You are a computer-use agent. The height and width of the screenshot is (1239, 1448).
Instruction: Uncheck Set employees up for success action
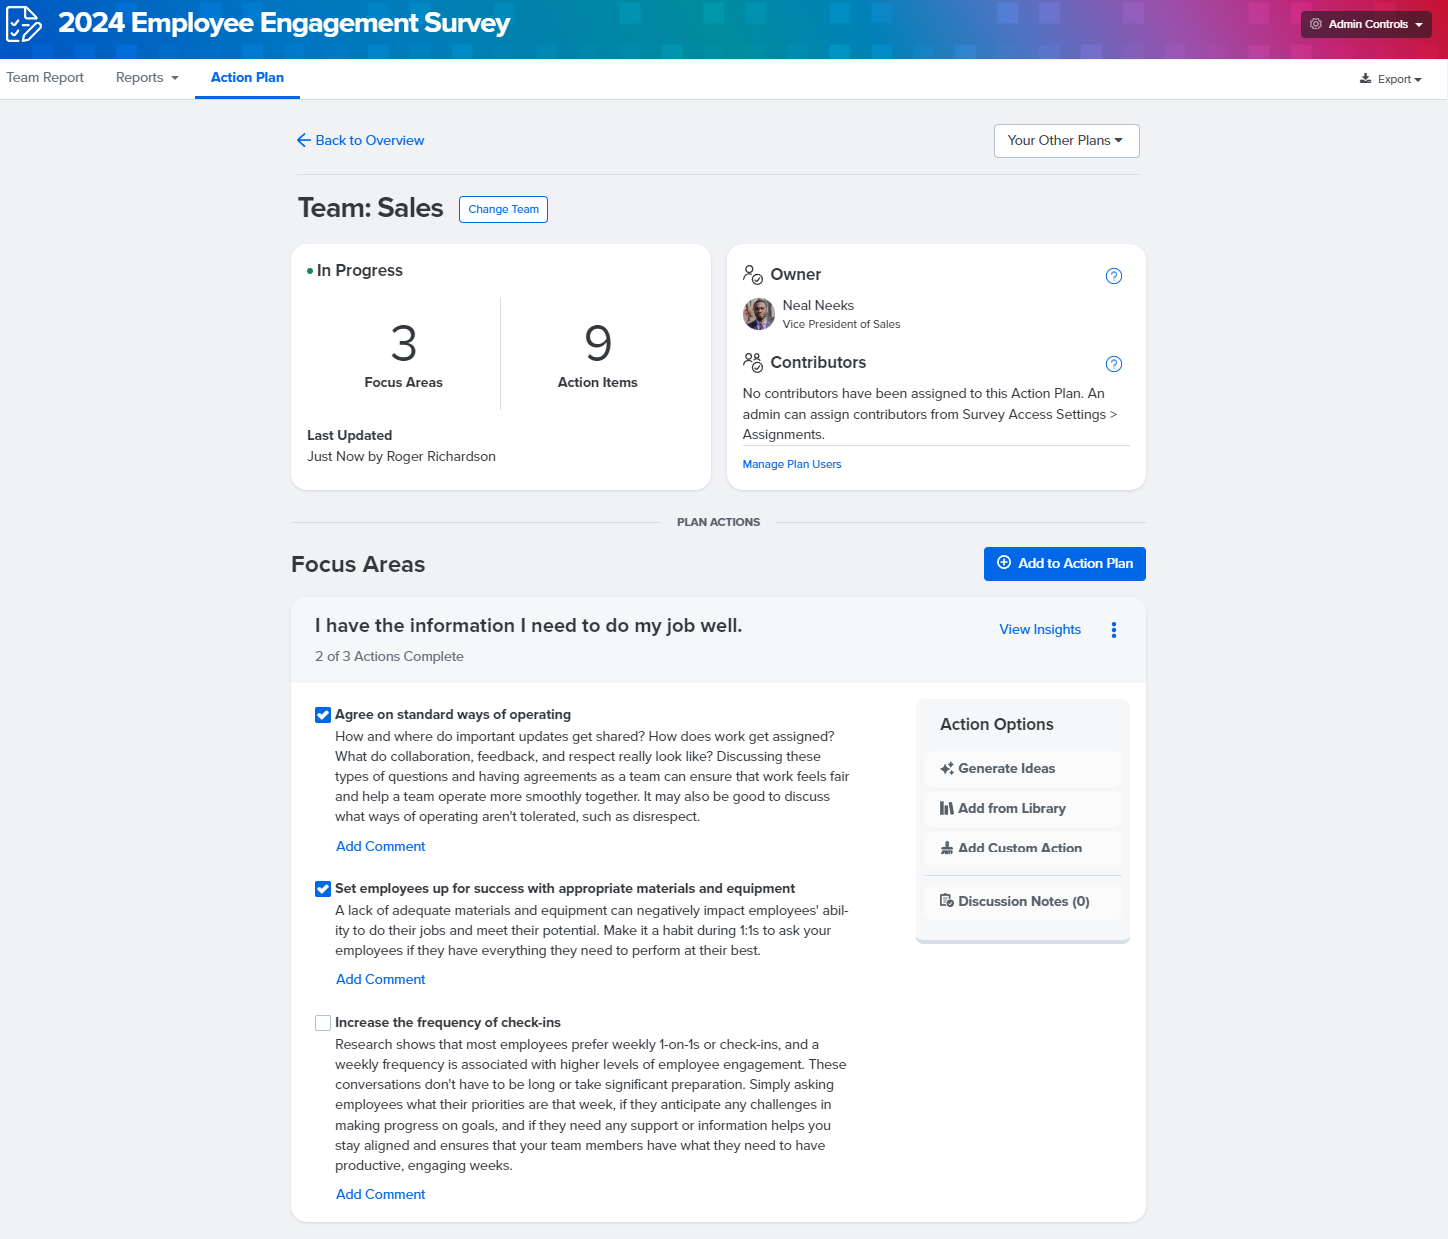tap(323, 889)
